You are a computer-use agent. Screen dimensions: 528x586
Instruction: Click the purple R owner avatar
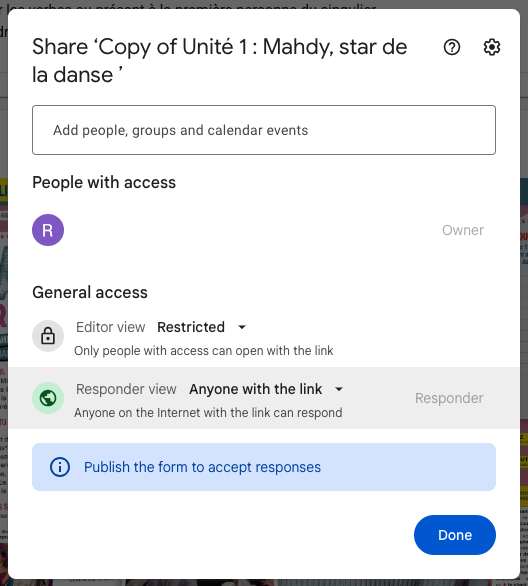[48, 230]
